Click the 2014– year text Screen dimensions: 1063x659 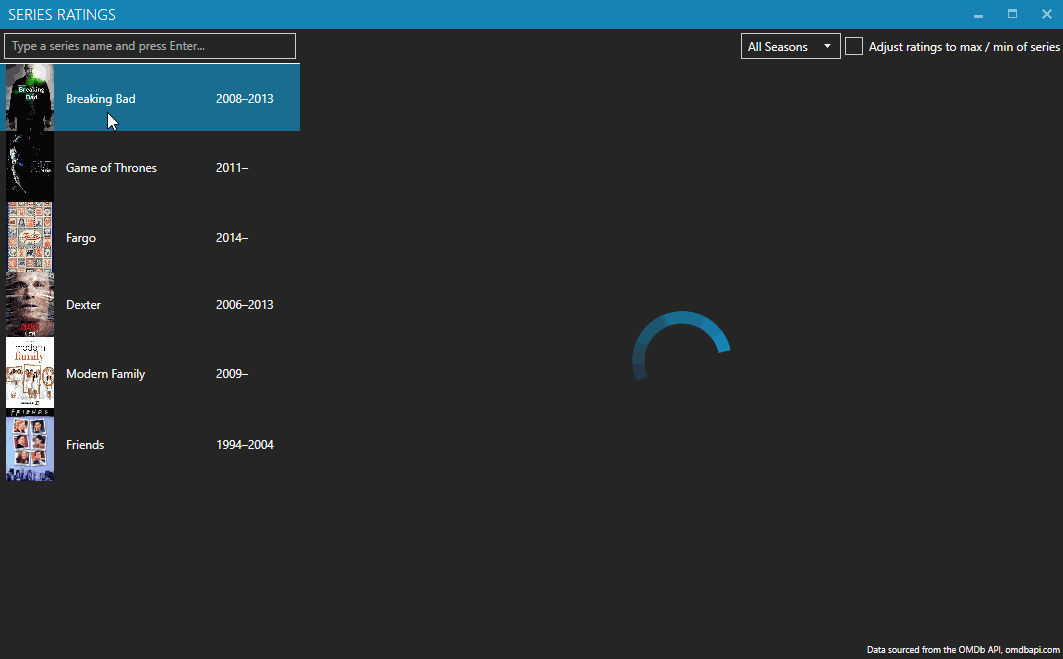[232, 238]
